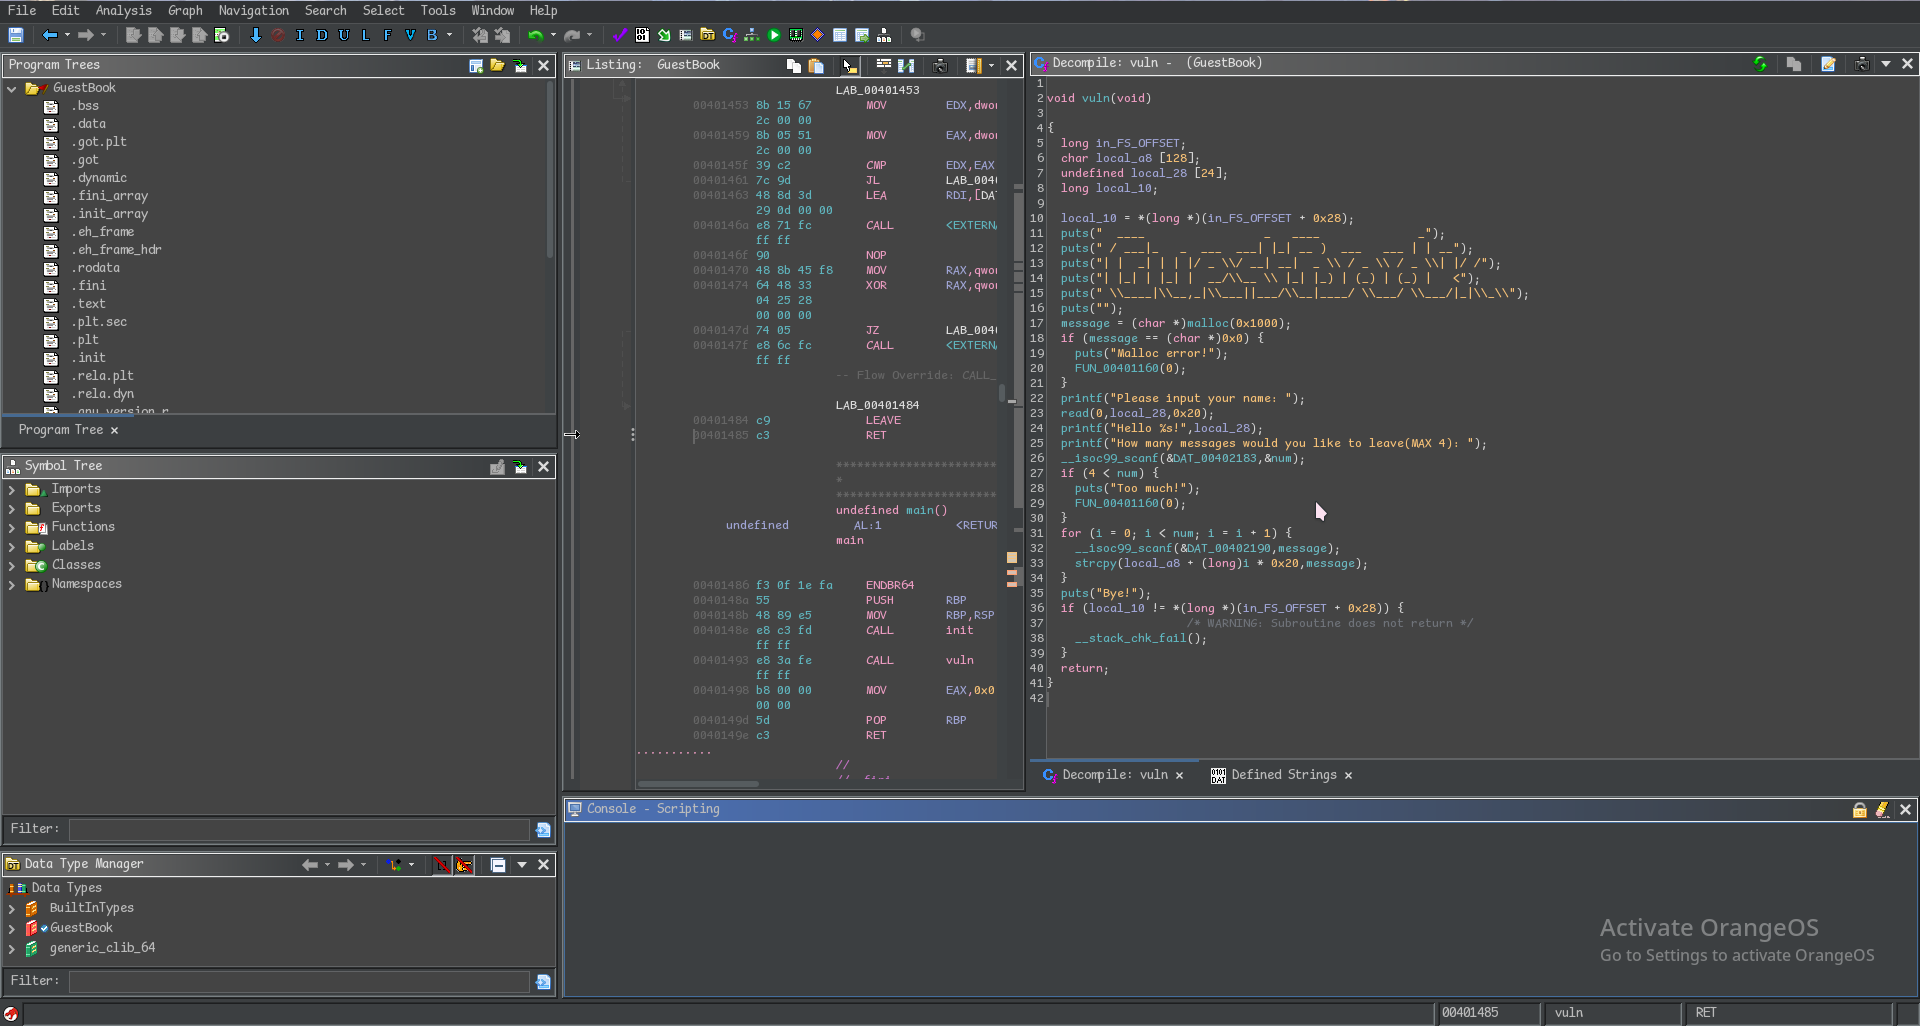The height and width of the screenshot is (1026, 1920).
Task: Select the Program Tree tab
Action: pos(60,430)
